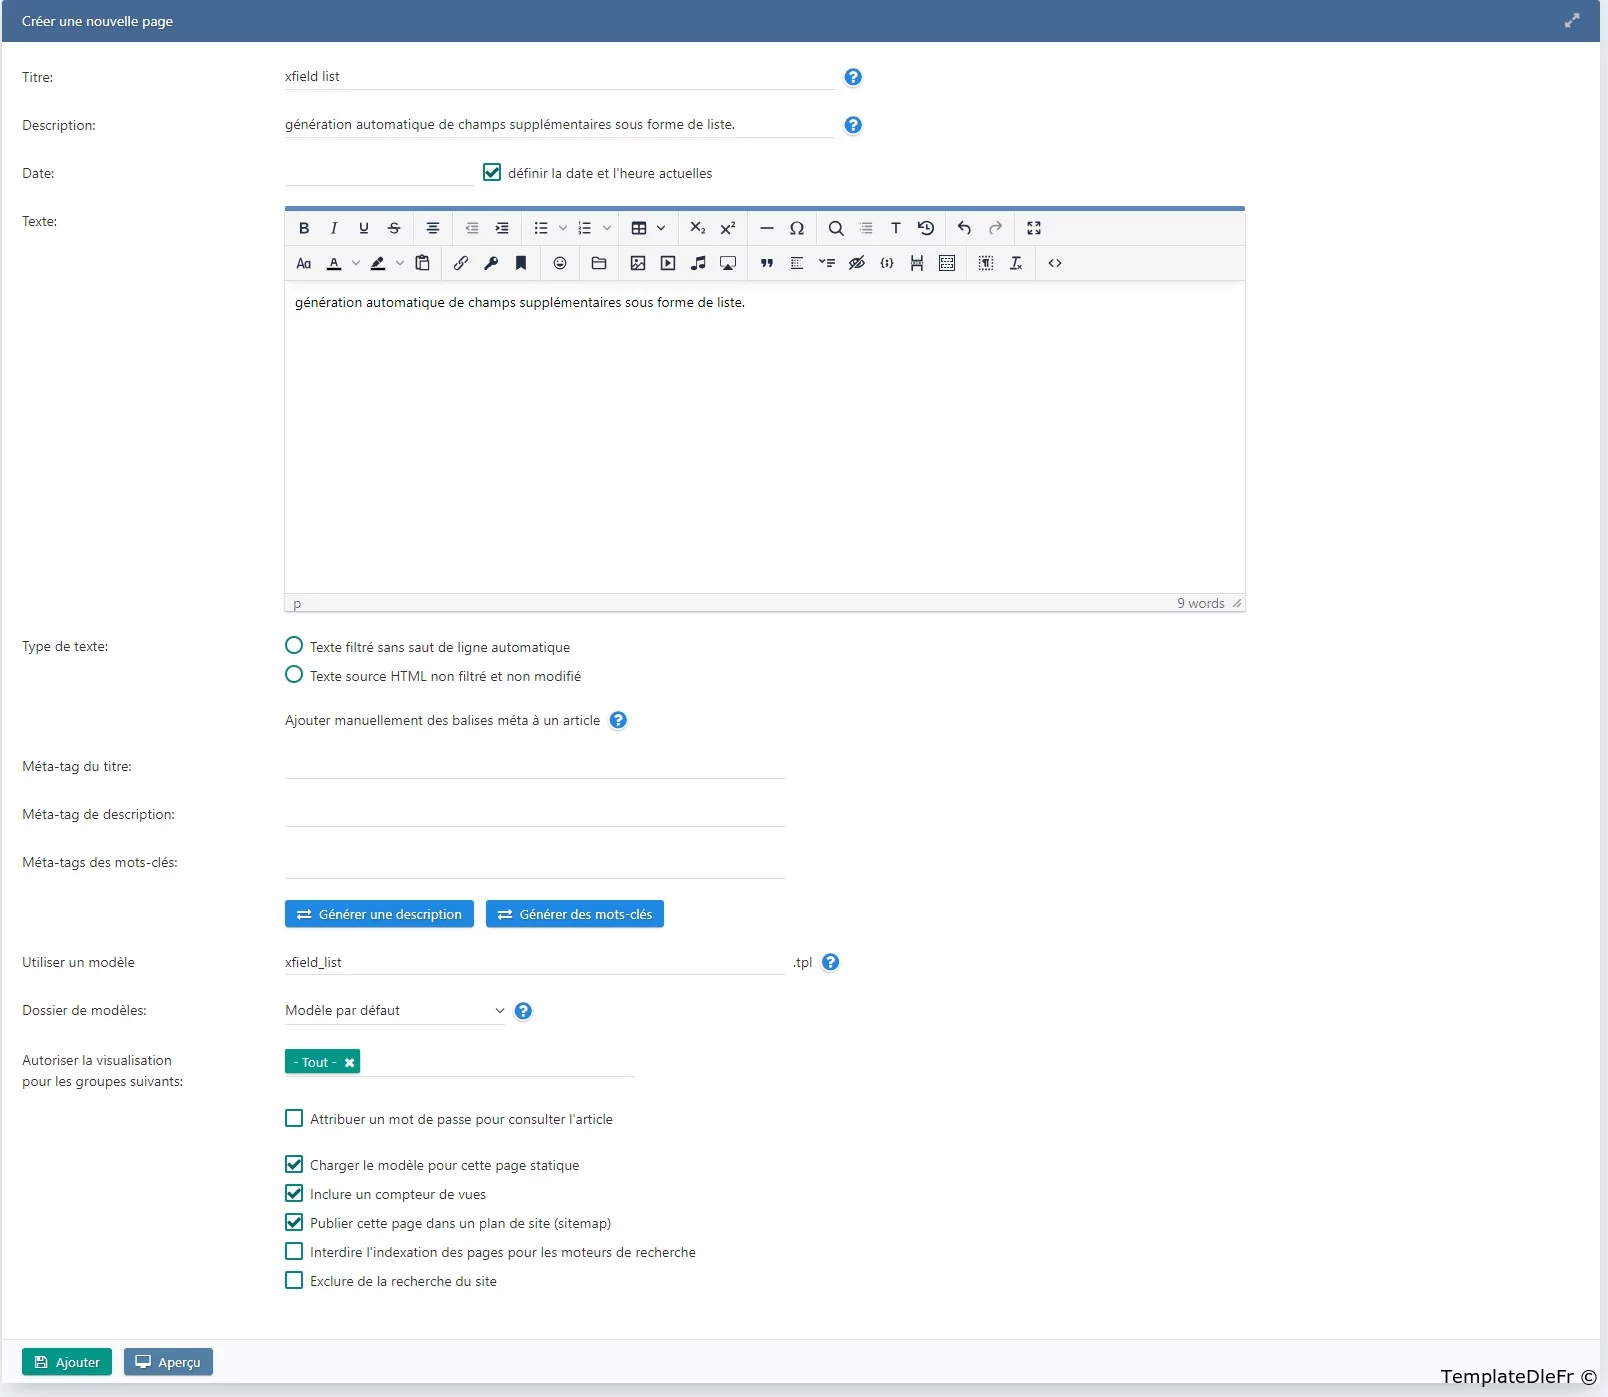This screenshot has width=1608, height=1397.
Task: Enable password protection for the article
Action: coord(294,1118)
